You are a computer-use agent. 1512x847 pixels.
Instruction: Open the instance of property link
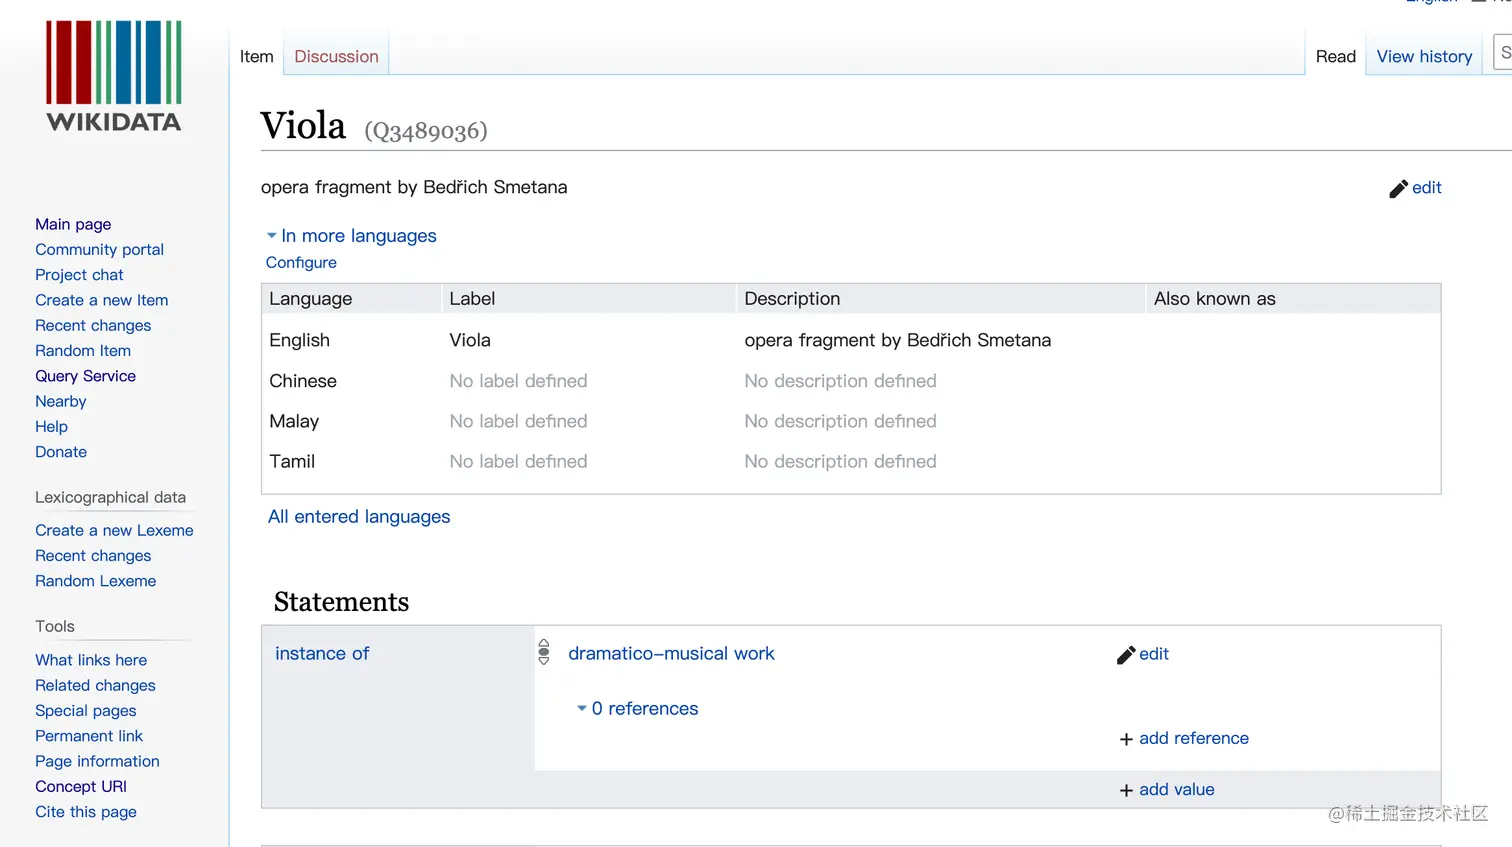click(322, 653)
